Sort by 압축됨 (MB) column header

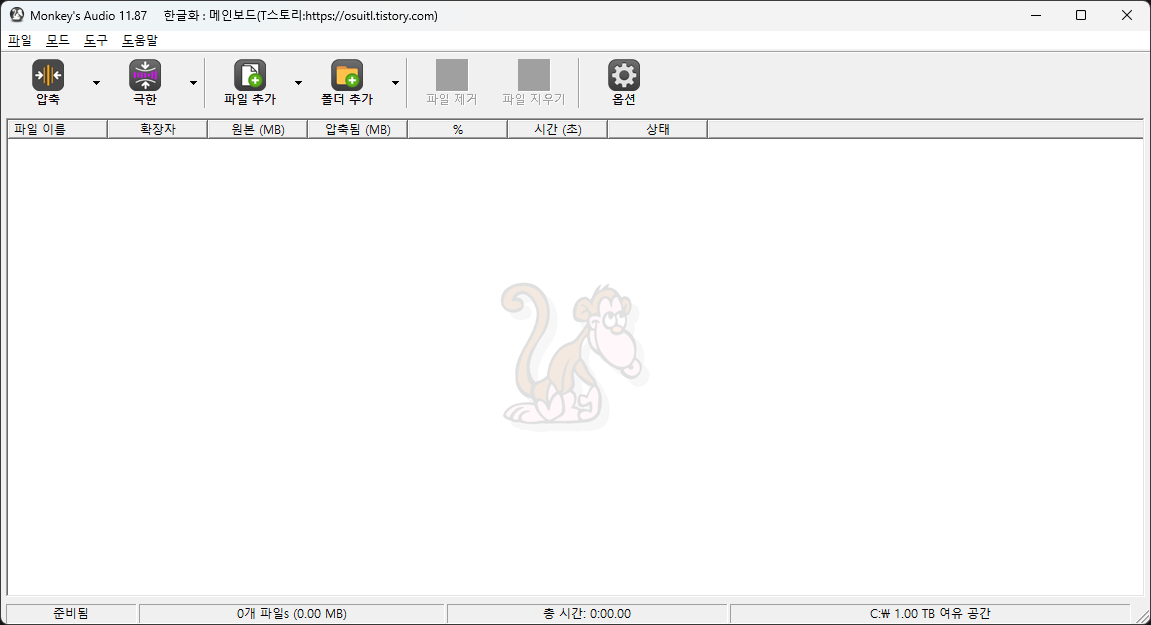click(x=357, y=129)
